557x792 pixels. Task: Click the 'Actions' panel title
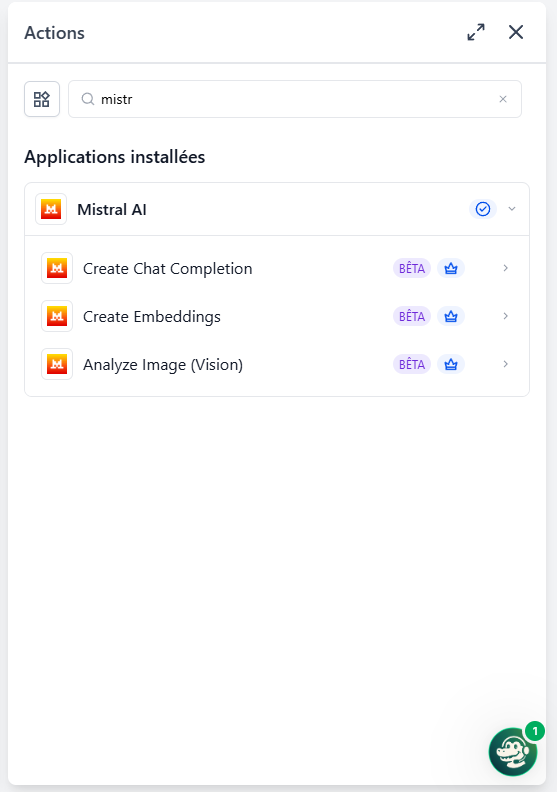click(x=55, y=33)
